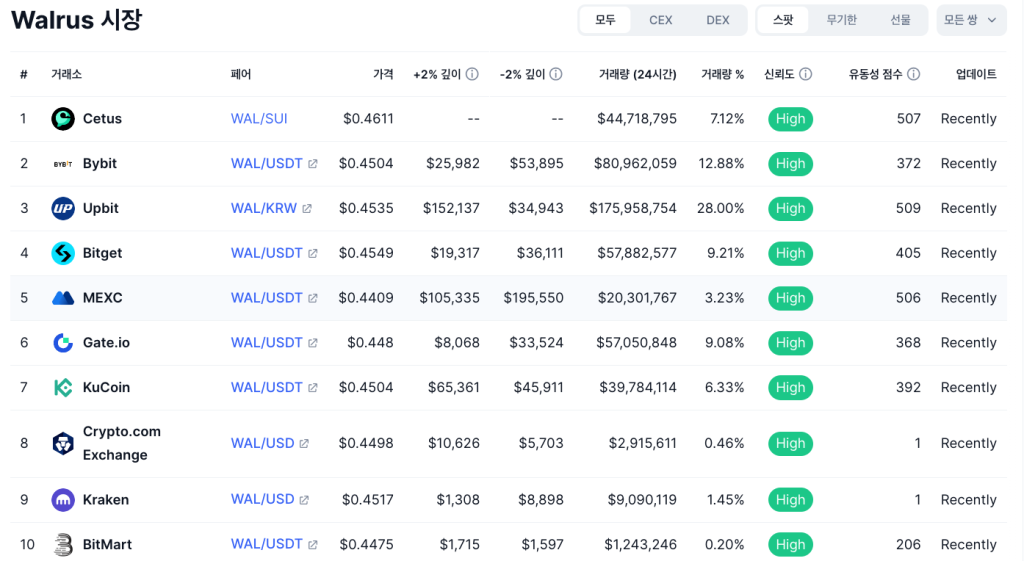Sort by the 가격 column header
This screenshot has height=561, width=1024.
coord(383,74)
